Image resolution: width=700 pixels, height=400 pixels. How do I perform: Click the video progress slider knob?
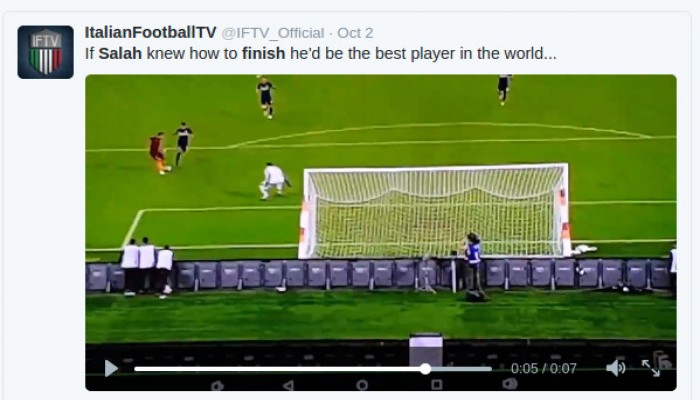425,369
